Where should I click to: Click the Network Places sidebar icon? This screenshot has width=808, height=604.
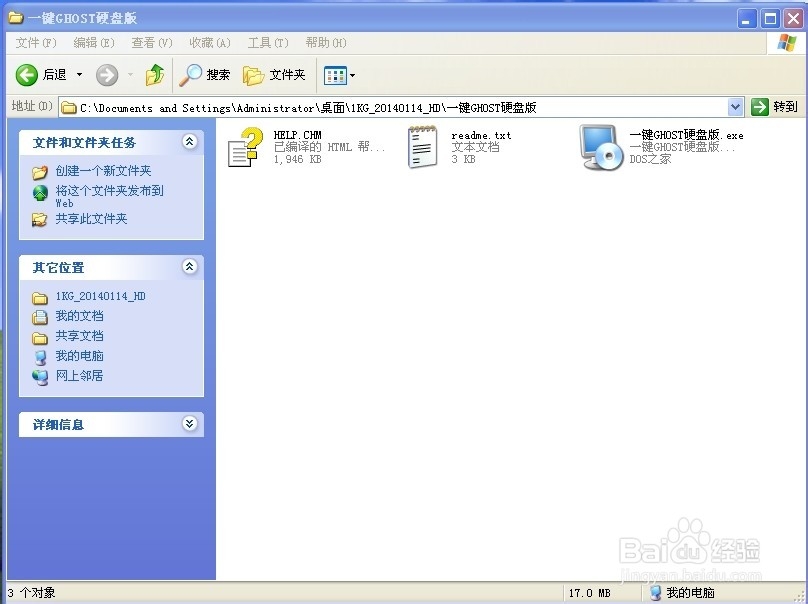[40, 377]
